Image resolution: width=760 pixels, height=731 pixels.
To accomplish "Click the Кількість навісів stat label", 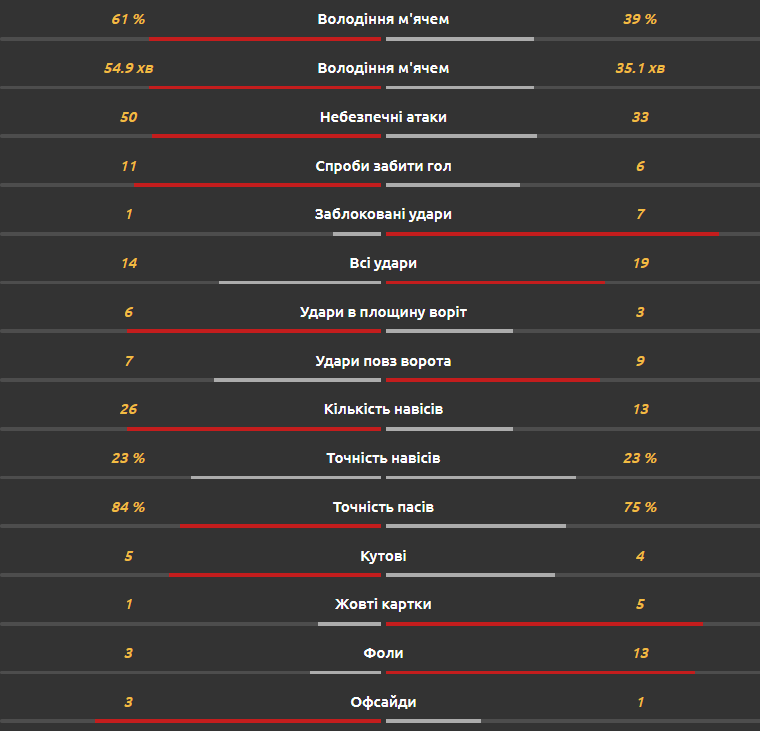I will (383, 409).
